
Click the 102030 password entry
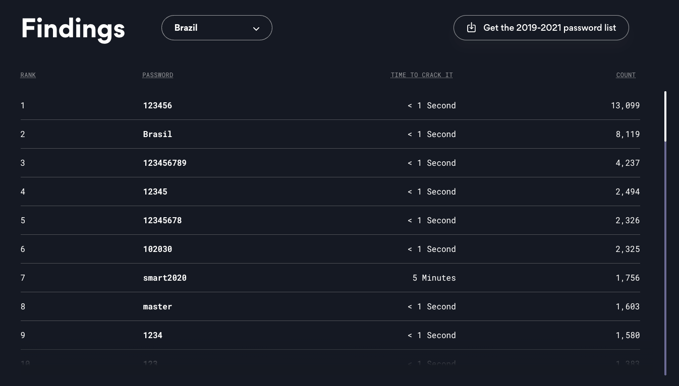coord(158,249)
